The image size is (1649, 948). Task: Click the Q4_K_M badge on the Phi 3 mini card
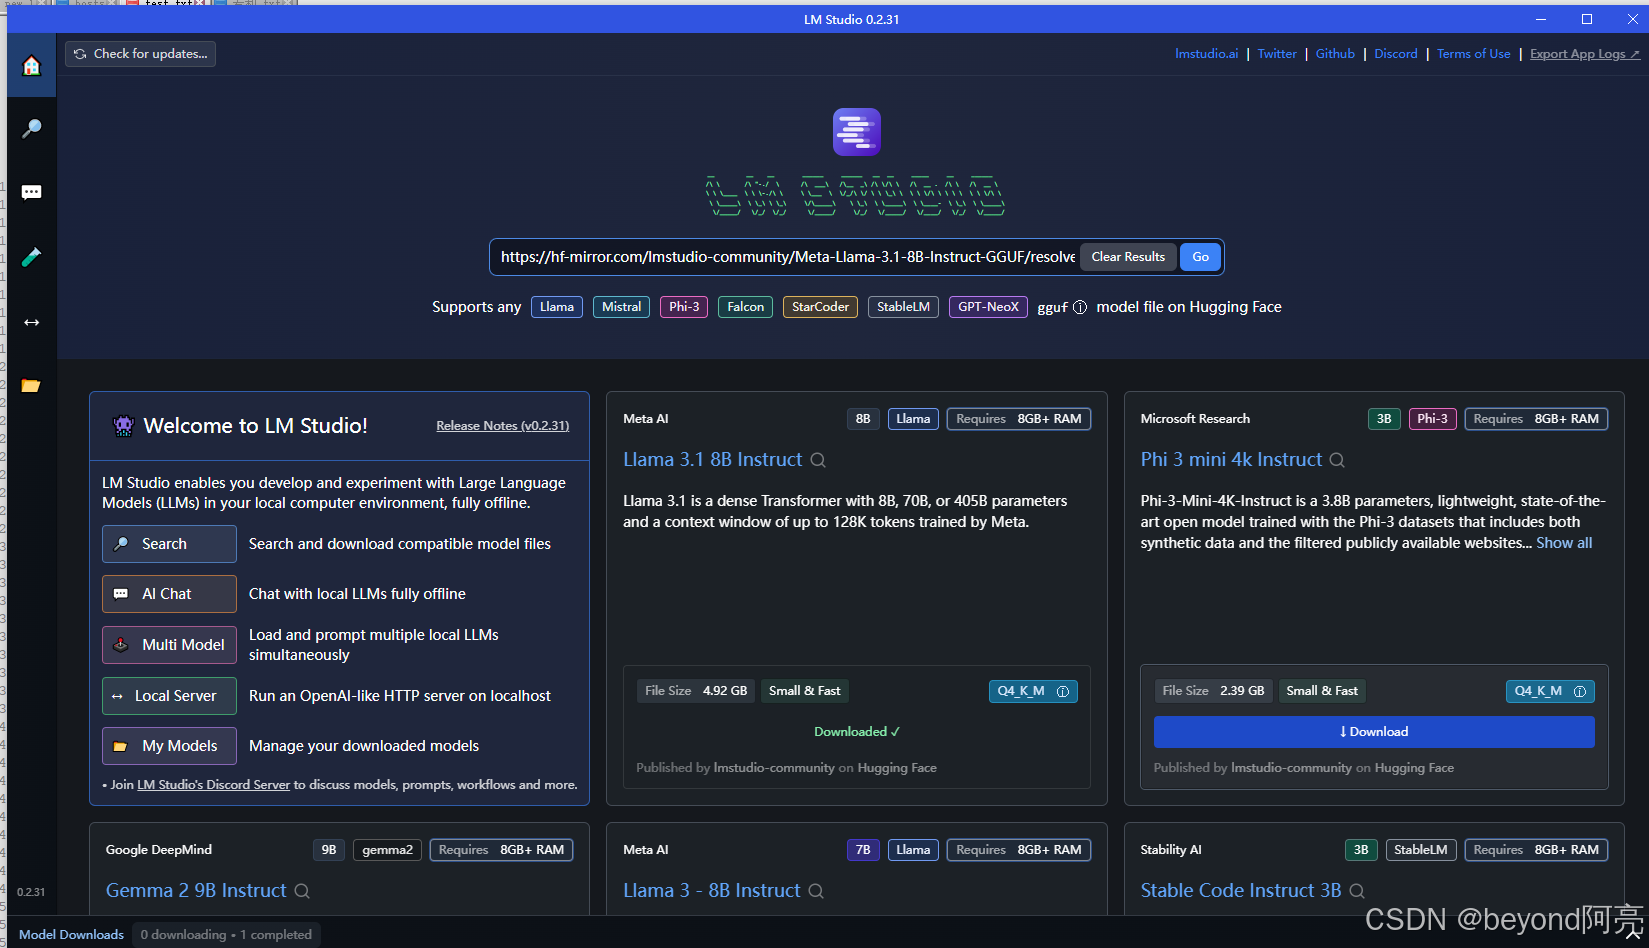(1550, 692)
